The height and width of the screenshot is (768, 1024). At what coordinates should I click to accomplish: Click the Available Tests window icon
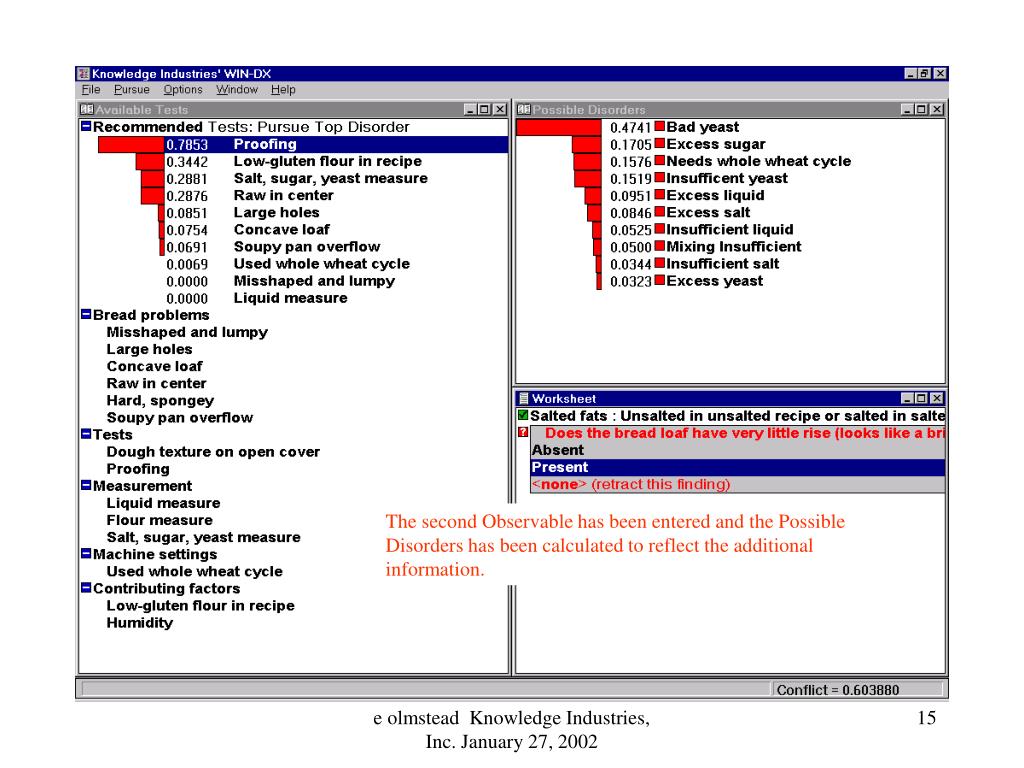pyautogui.click(x=87, y=110)
